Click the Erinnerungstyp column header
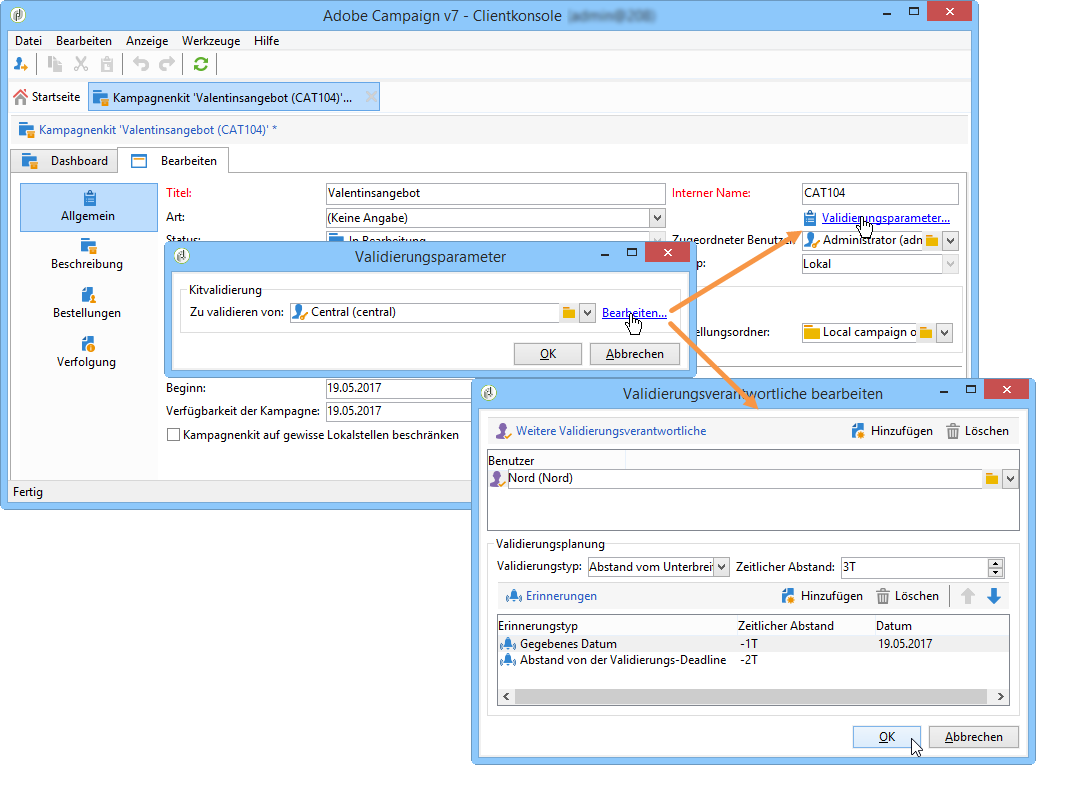 pos(617,626)
